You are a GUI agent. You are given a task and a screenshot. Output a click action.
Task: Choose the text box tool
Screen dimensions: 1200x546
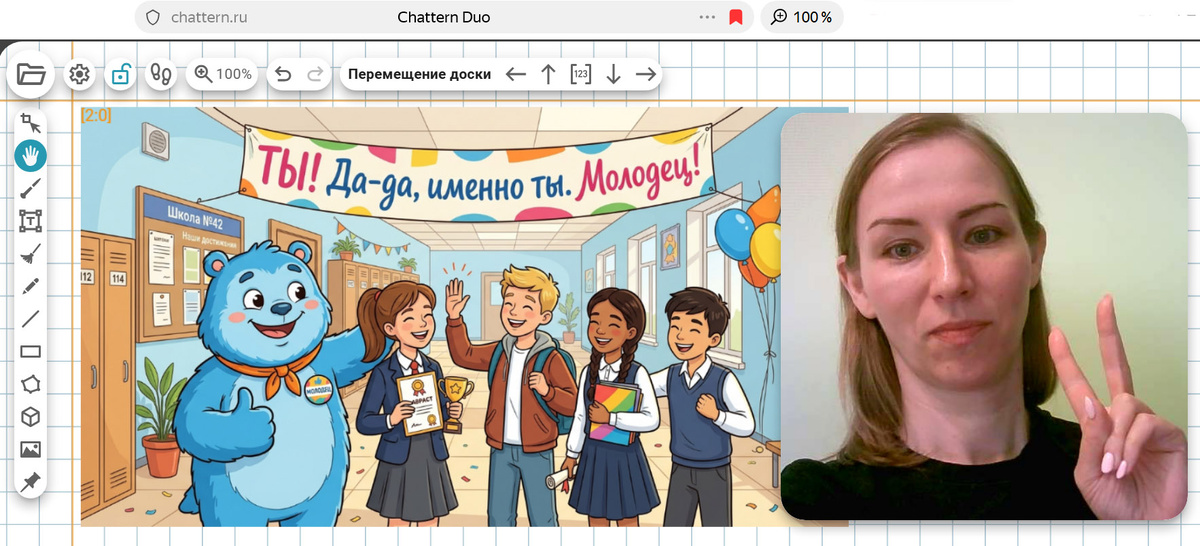point(31,220)
